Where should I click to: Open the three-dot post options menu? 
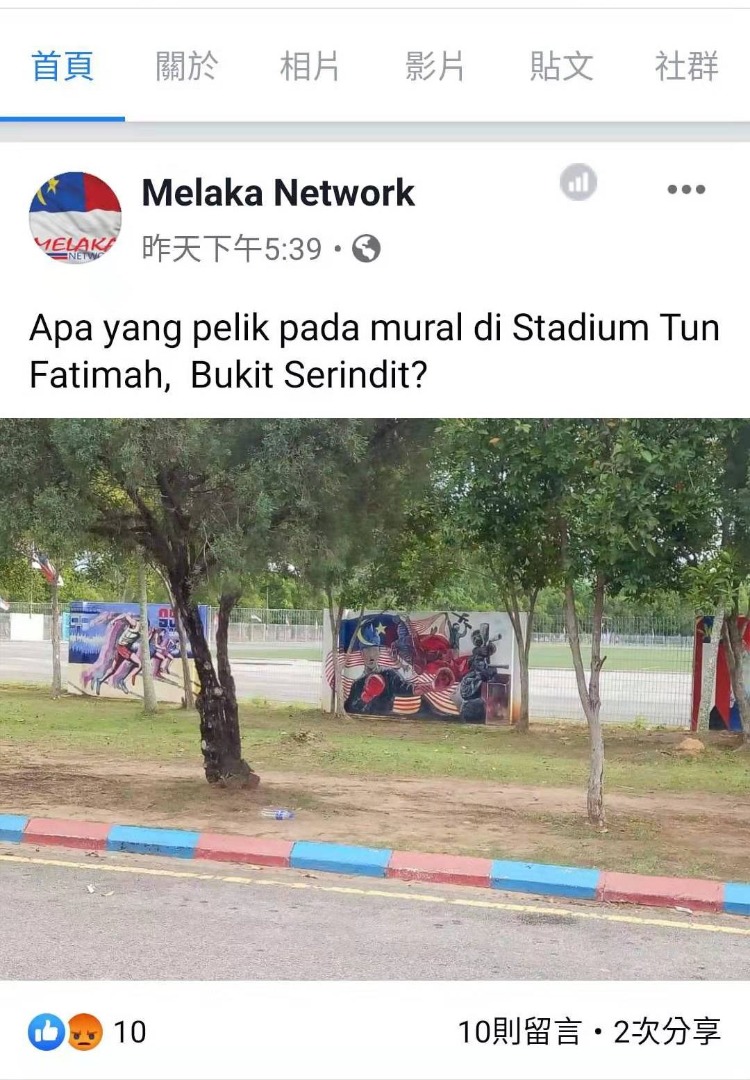pyautogui.click(x=686, y=189)
